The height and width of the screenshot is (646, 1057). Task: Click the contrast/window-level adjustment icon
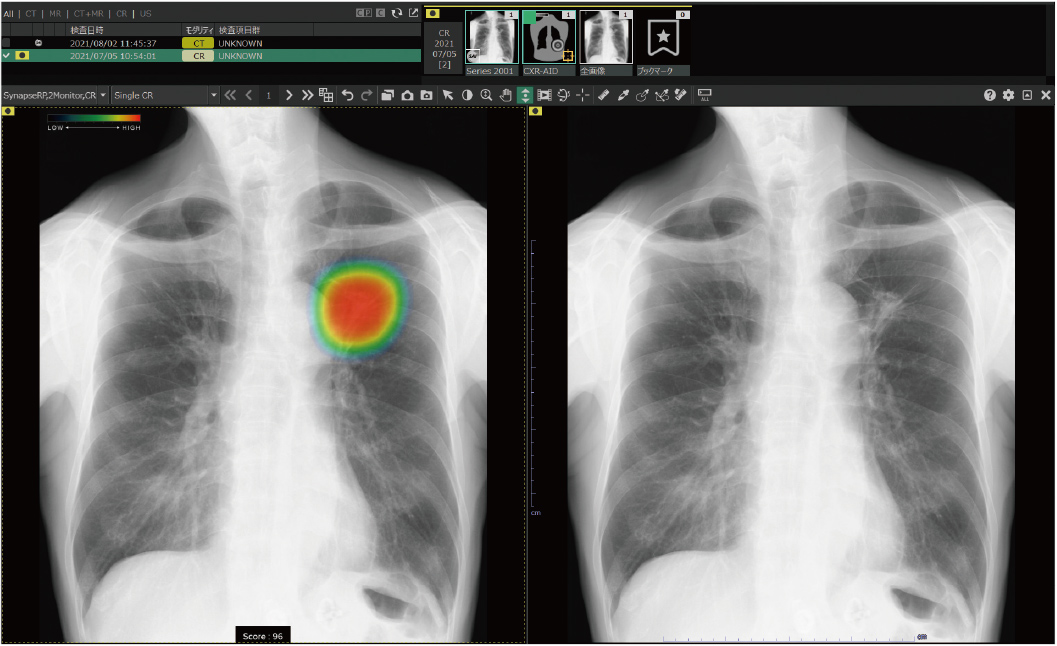pyautogui.click(x=466, y=94)
